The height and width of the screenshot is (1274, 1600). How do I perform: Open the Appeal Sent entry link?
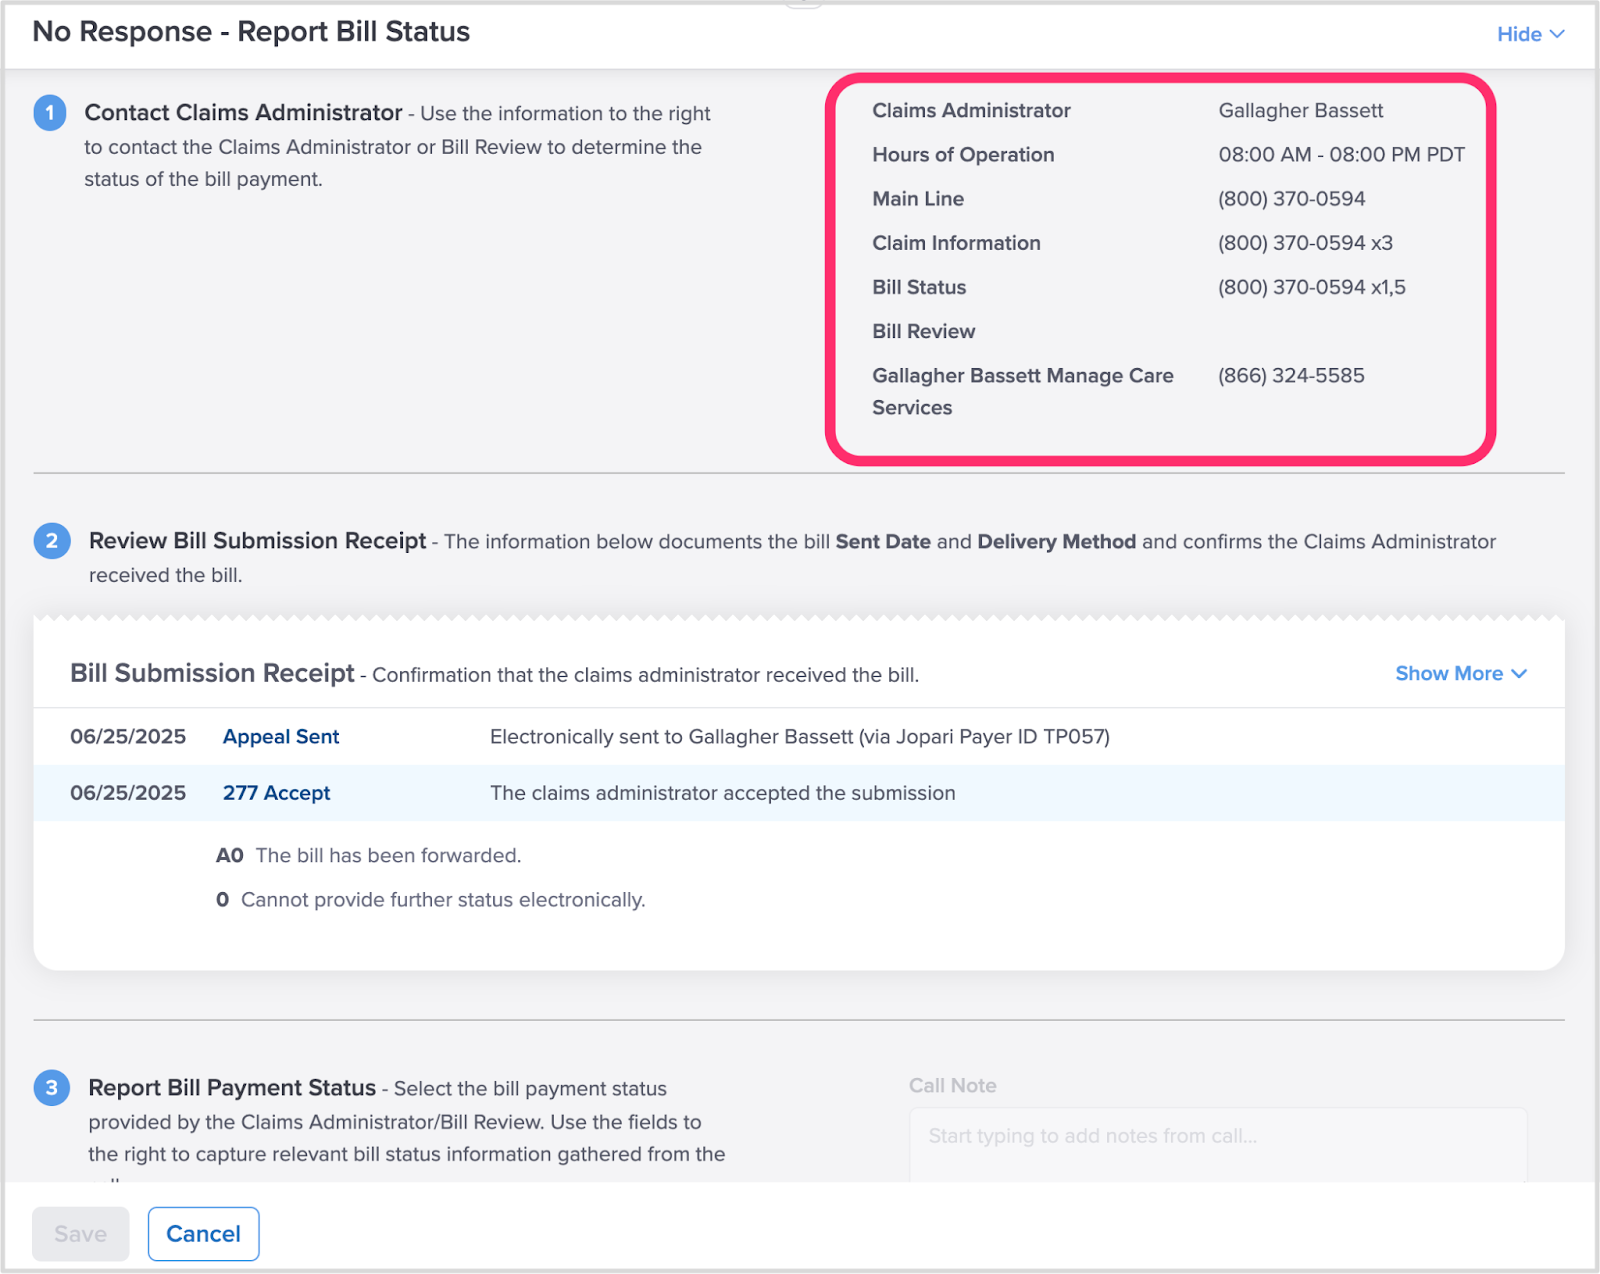coord(281,737)
